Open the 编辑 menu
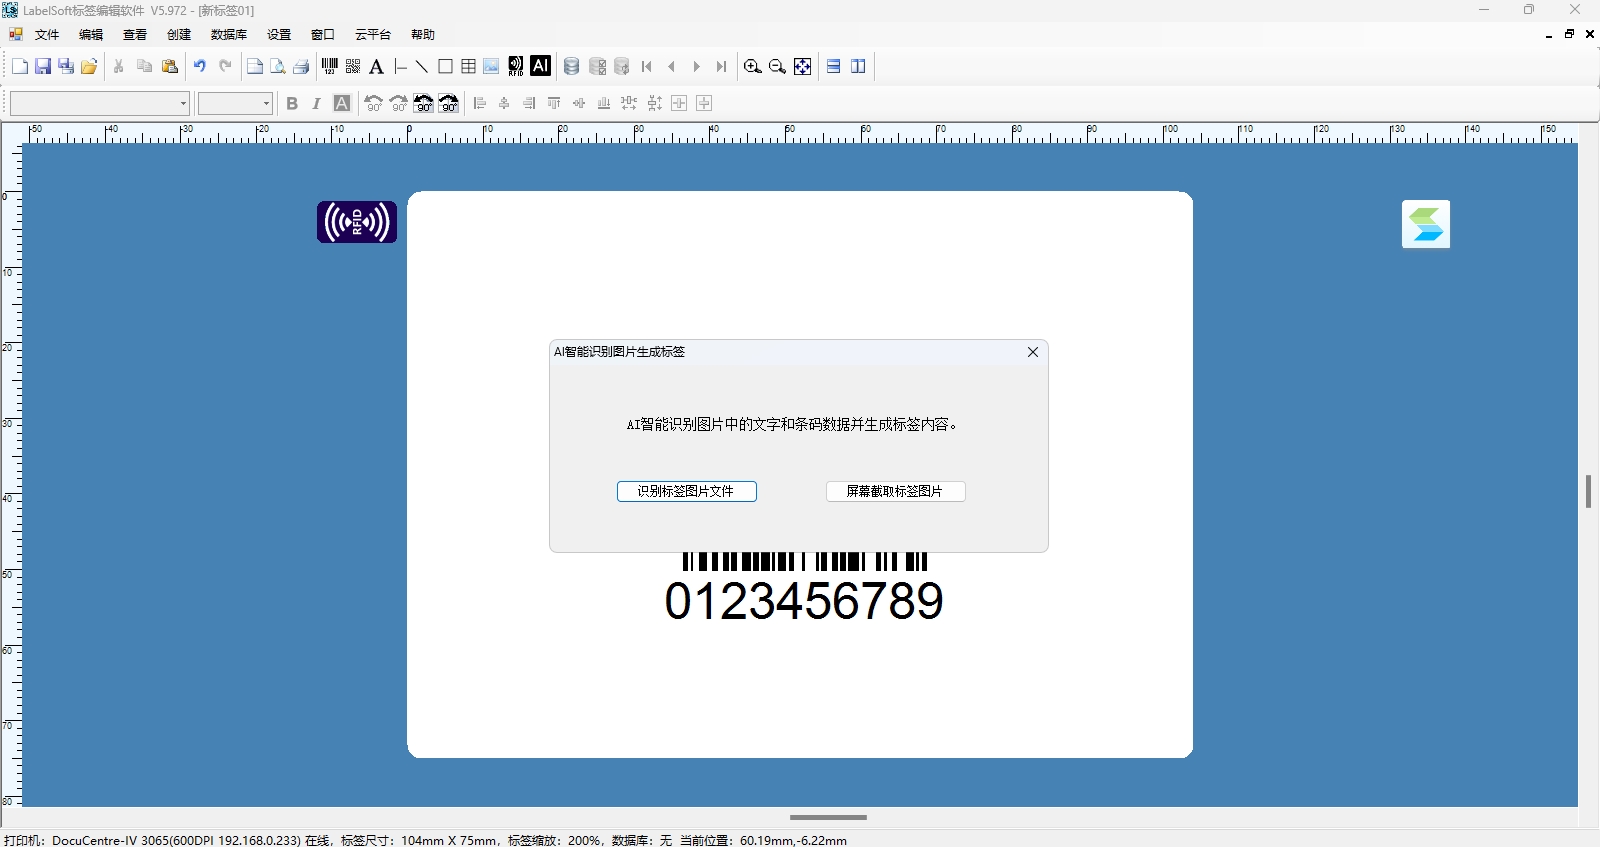This screenshot has width=1600, height=847. [x=91, y=34]
